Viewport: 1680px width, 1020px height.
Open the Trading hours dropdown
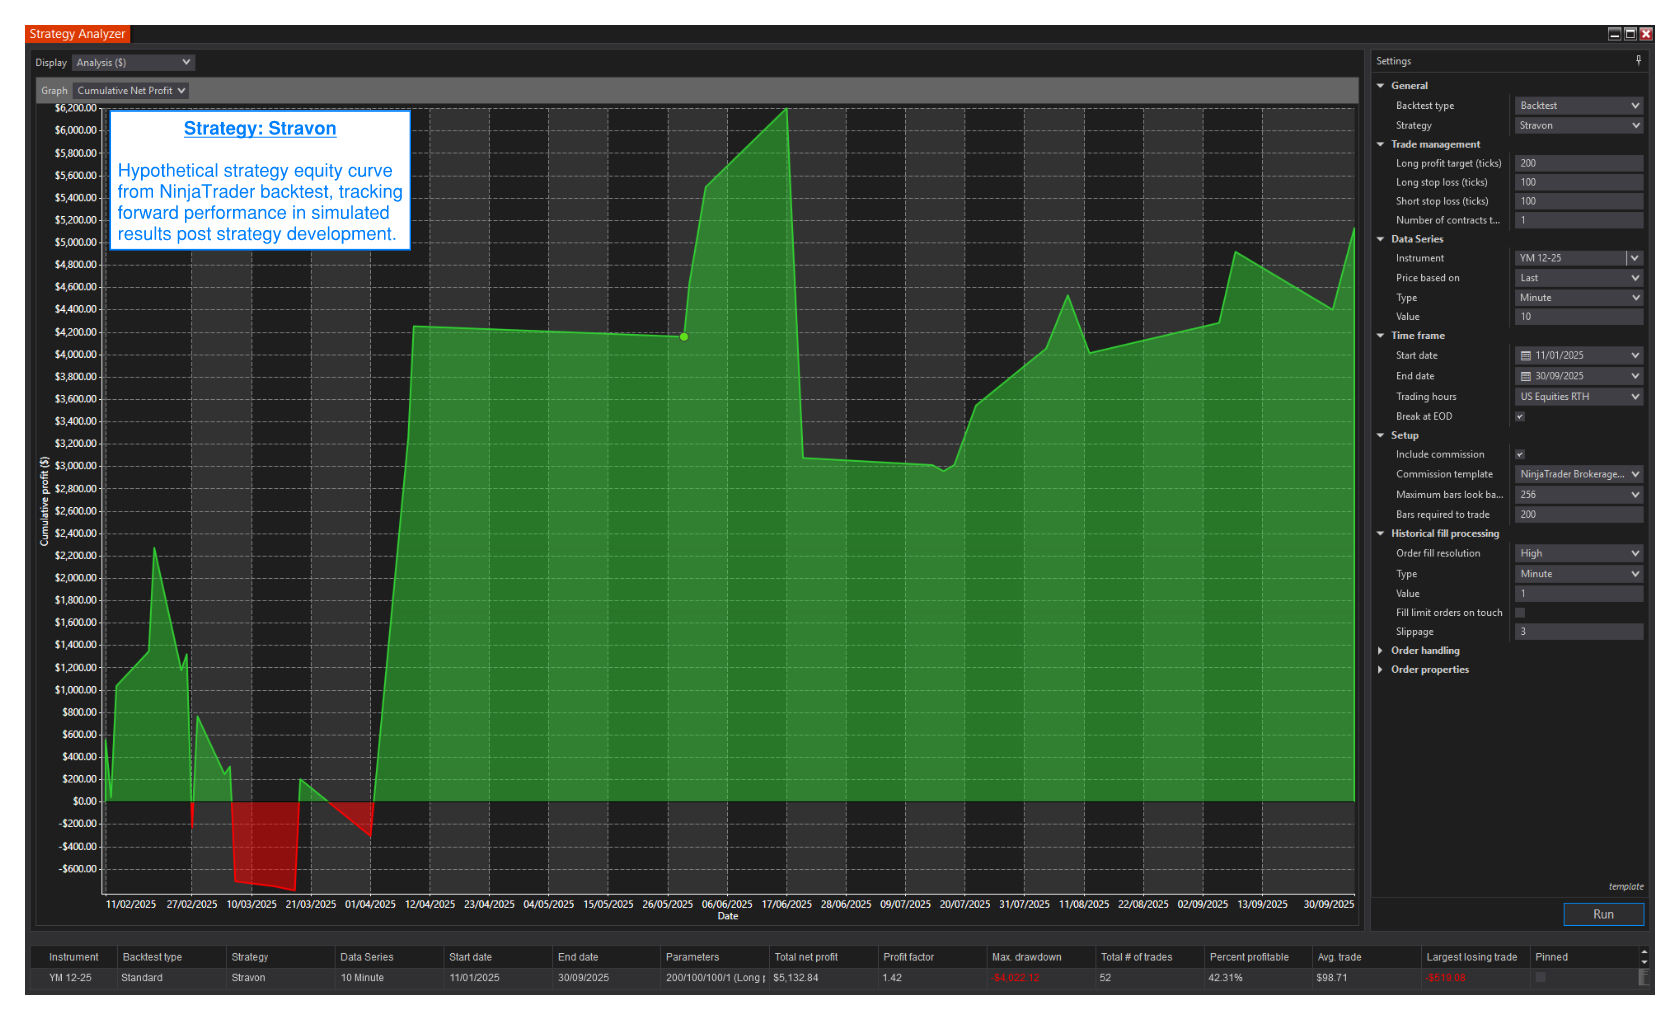(x=1578, y=397)
